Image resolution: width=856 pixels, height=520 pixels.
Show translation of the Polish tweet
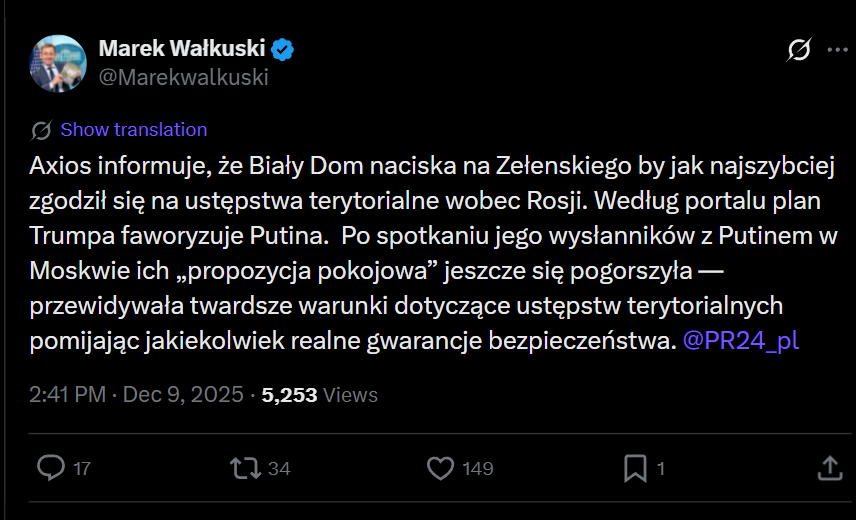coord(133,130)
